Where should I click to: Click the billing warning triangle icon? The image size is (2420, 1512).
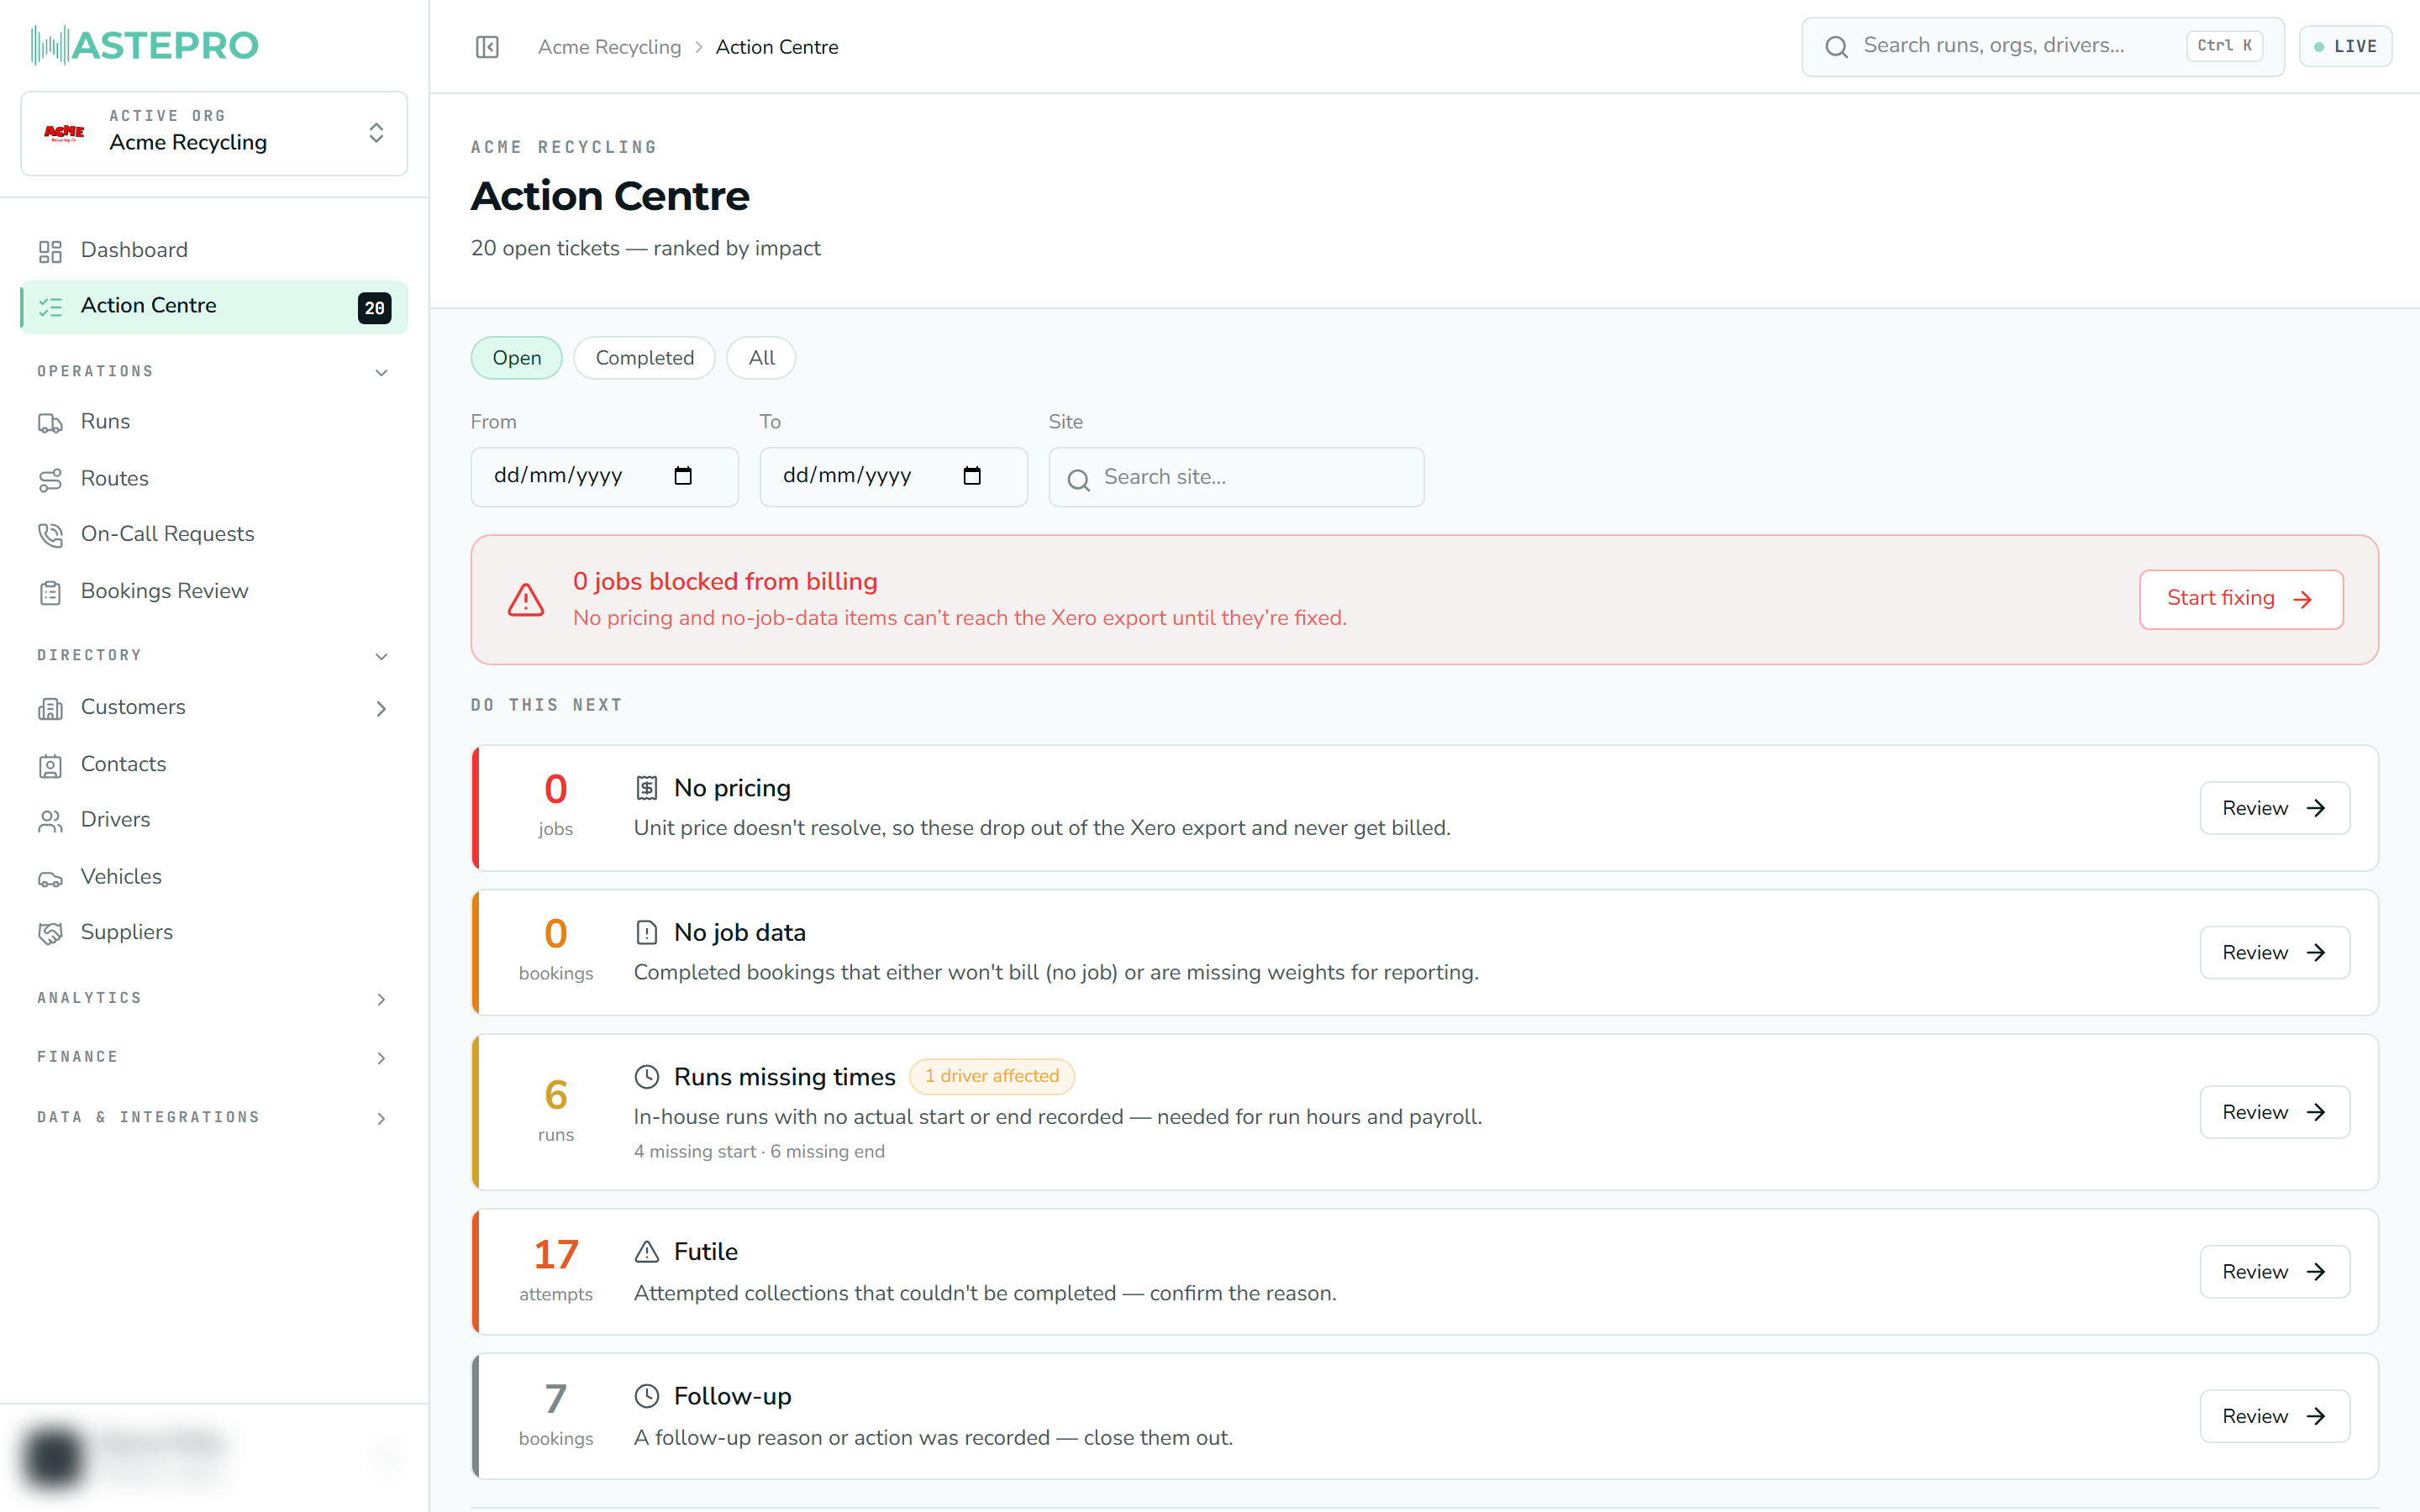[x=526, y=600]
